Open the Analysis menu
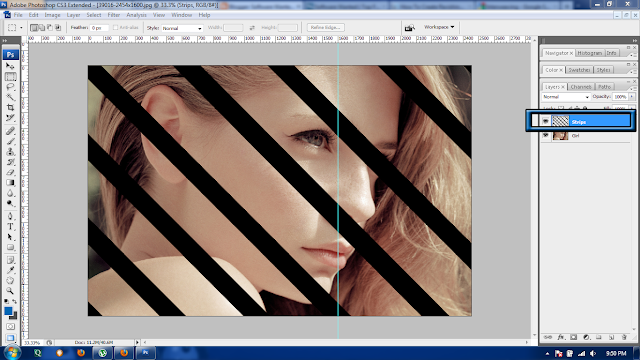 coord(136,15)
